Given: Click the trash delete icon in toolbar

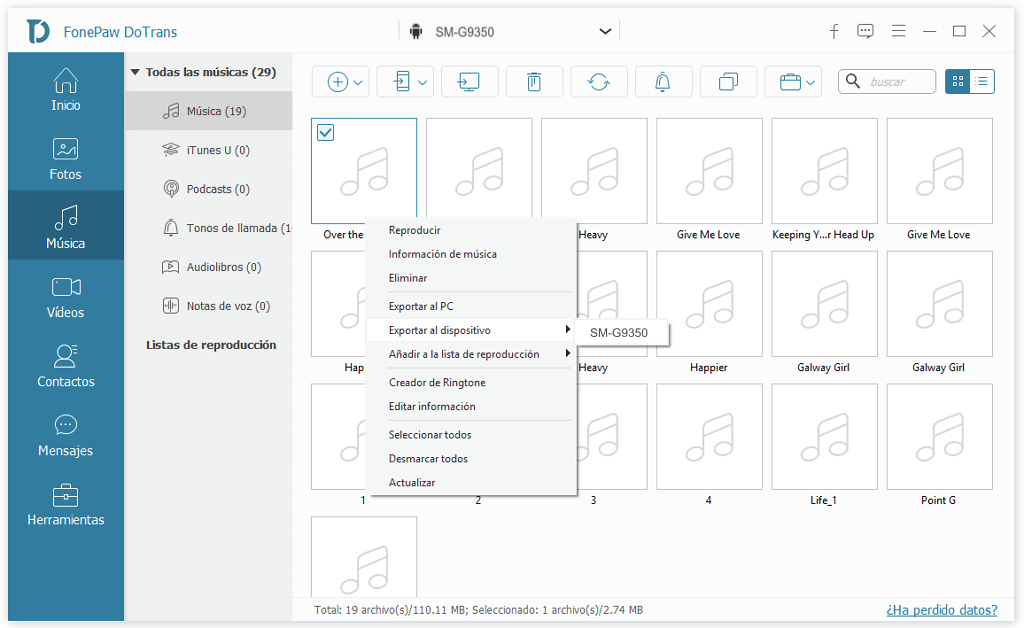Looking at the screenshot, I should click(x=534, y=82).
